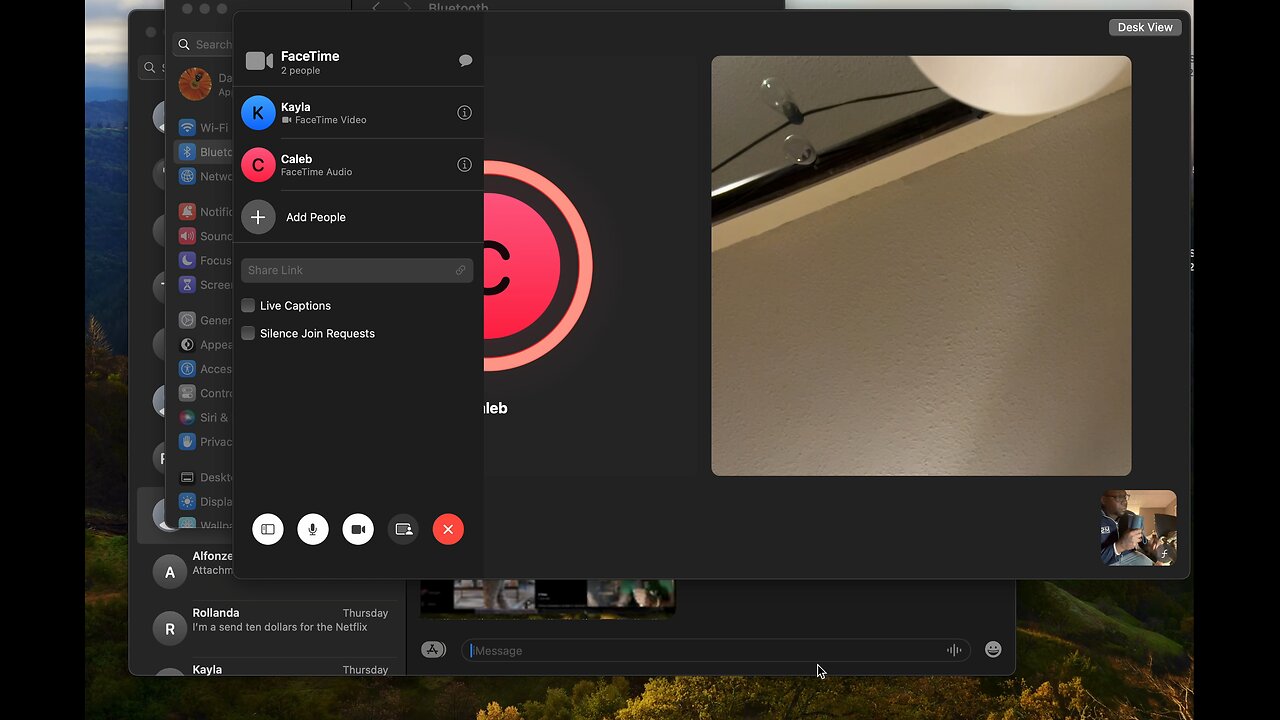Open Accessibility settings in sidebar

pyautogui.click(x=204, y=369)
